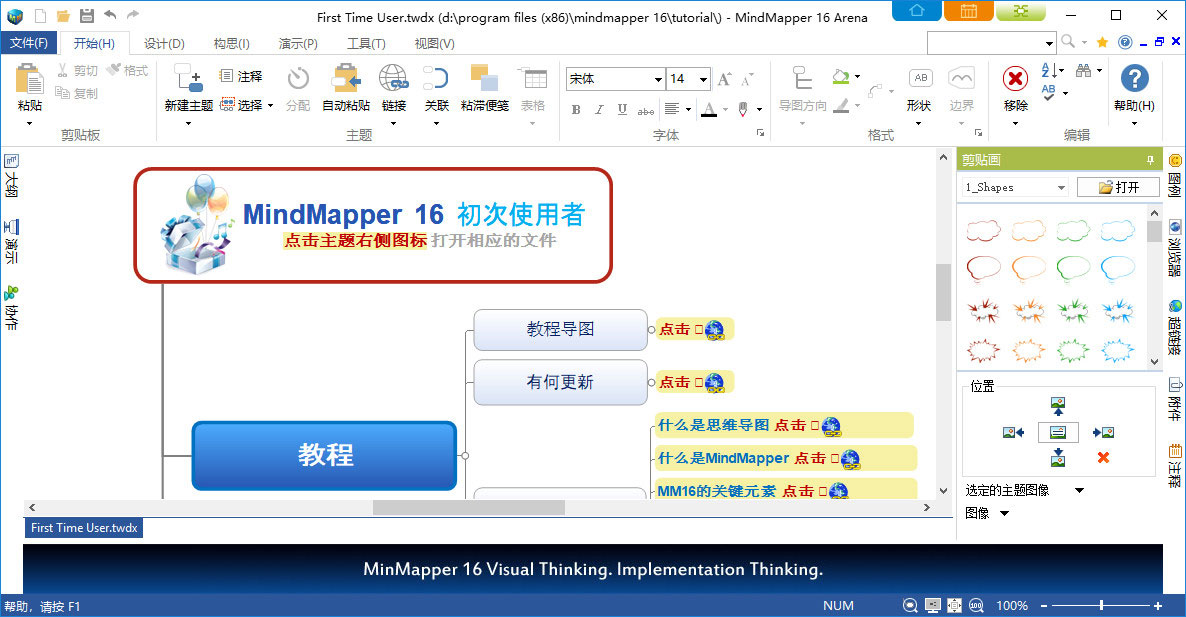Open Help with the blue question mark

click(1134, 79)
